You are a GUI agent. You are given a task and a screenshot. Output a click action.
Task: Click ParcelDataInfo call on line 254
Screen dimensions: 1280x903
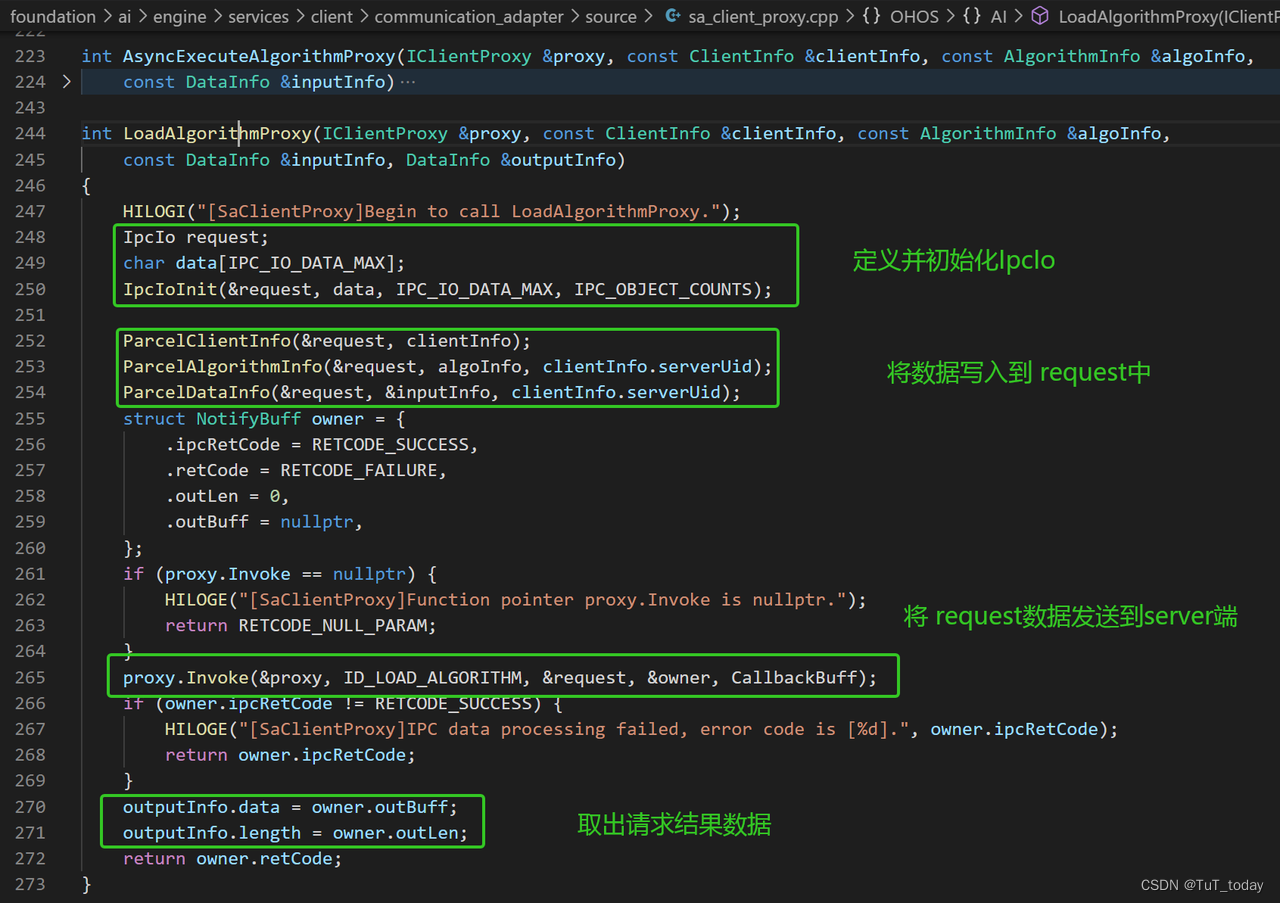click(432, 393)
